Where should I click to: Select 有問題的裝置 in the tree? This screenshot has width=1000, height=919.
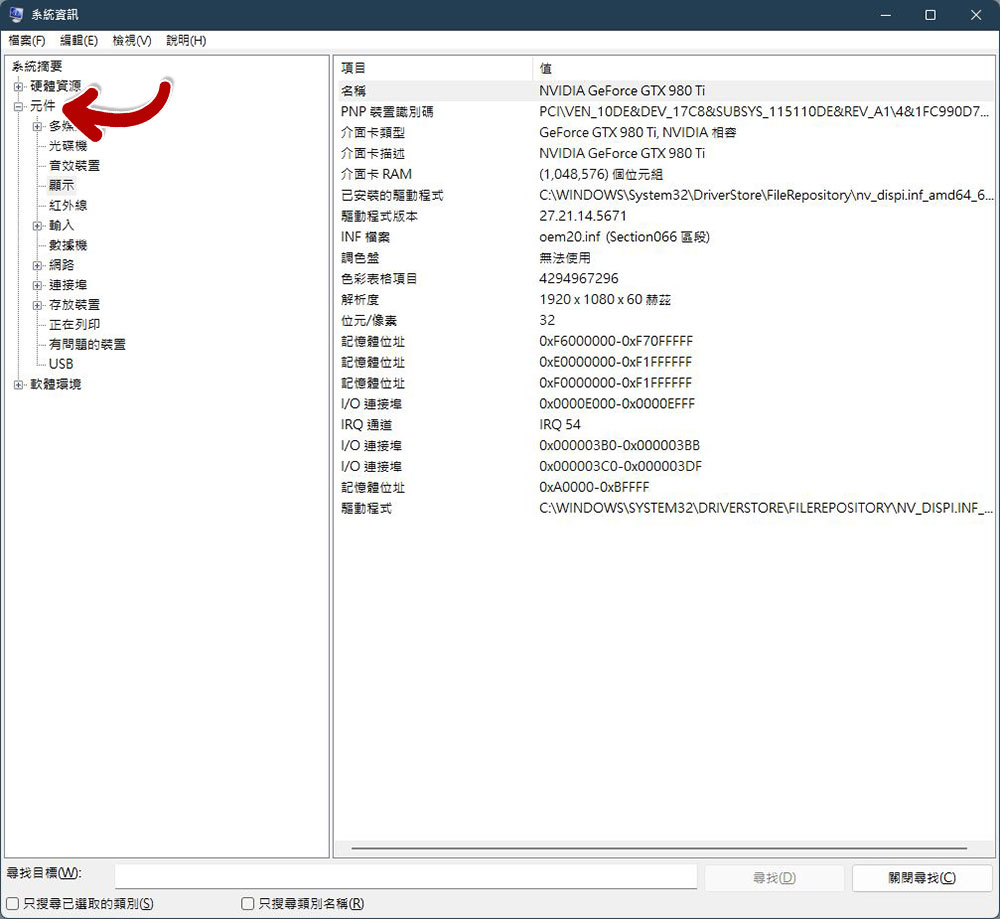coord(87,344)
